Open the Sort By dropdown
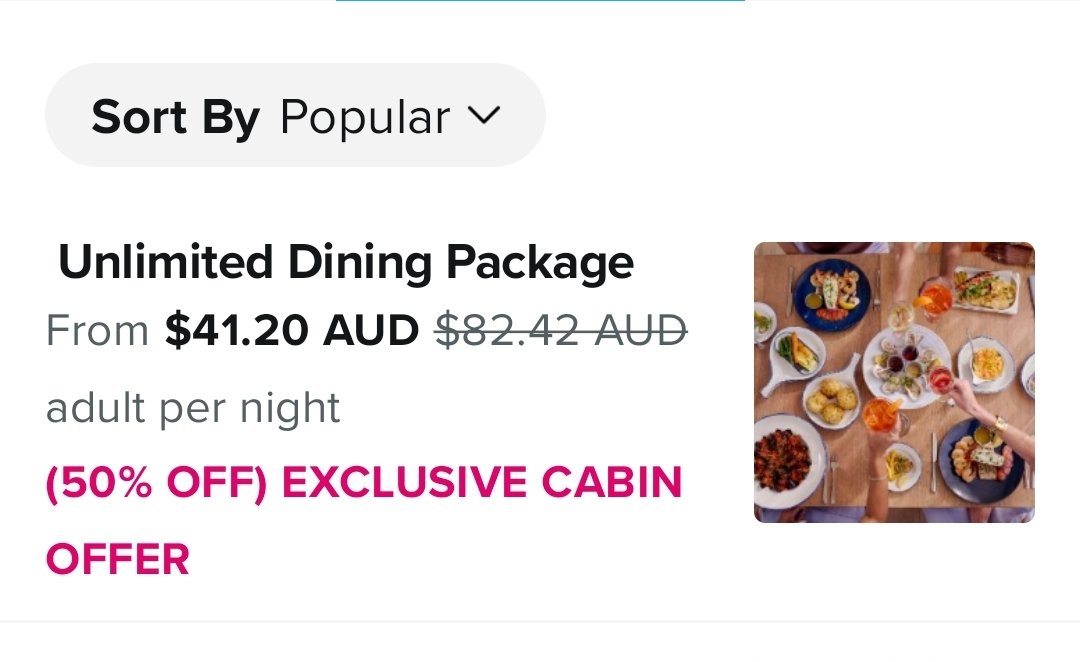This screenshot has width=1080, height=662. 295,116
